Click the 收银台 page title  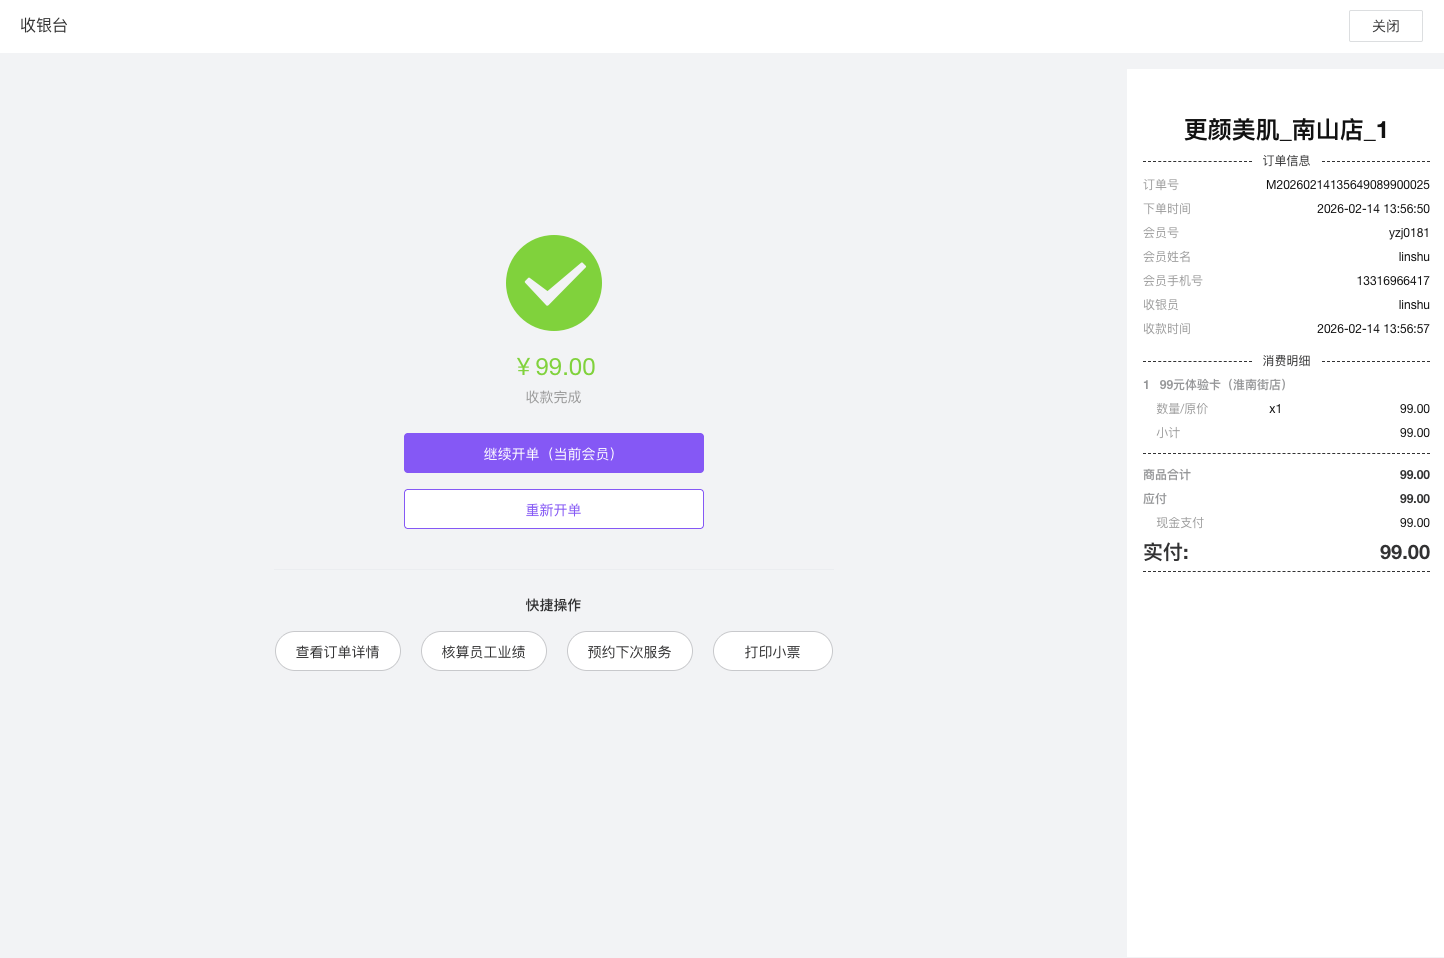point(44,25)
